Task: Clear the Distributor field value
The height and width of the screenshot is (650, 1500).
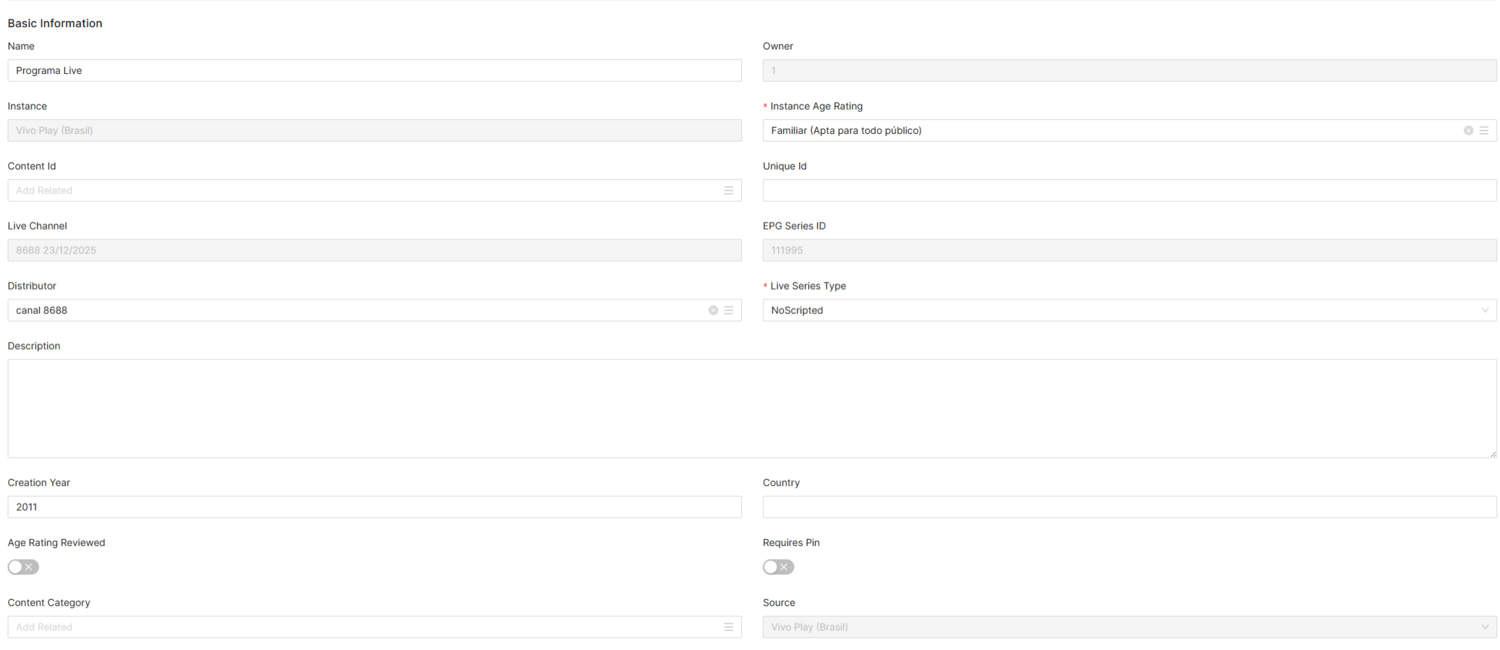Action: (x=713, y=311)
